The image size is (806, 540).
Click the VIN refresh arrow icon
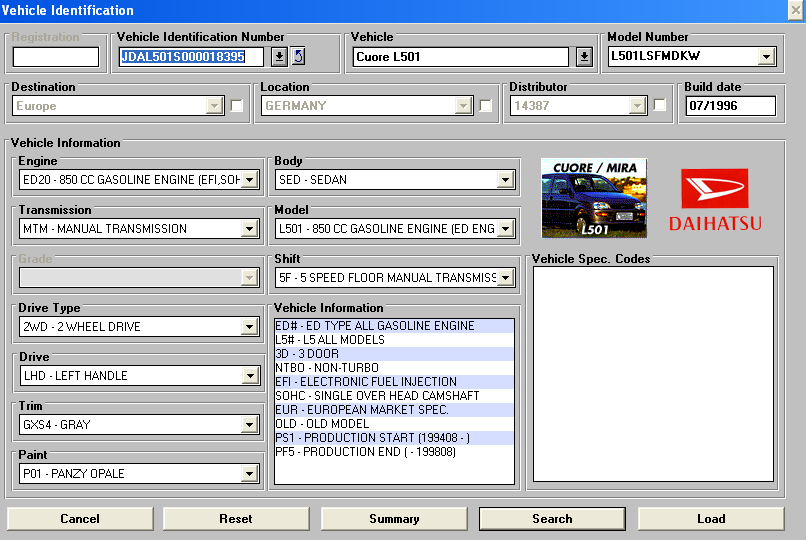point(298,57)
